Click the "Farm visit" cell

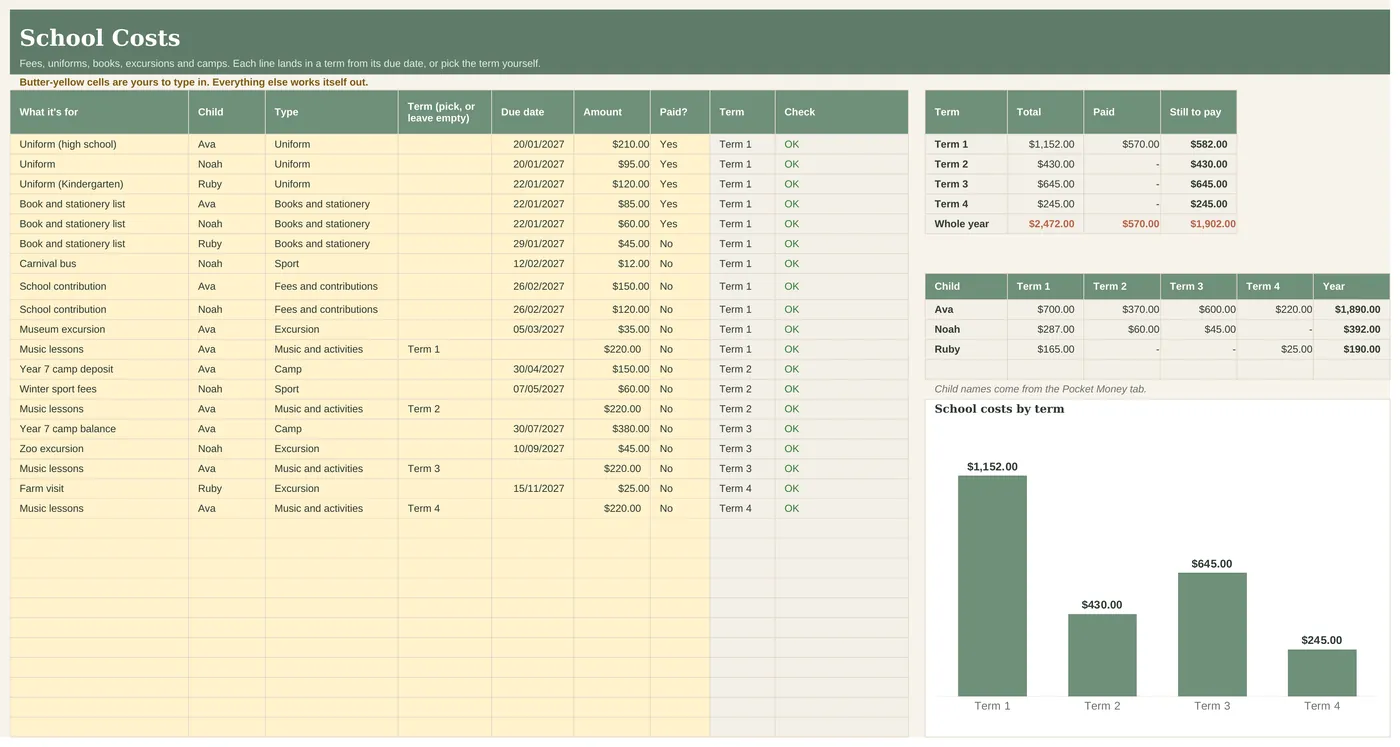[x=99, y=489]
